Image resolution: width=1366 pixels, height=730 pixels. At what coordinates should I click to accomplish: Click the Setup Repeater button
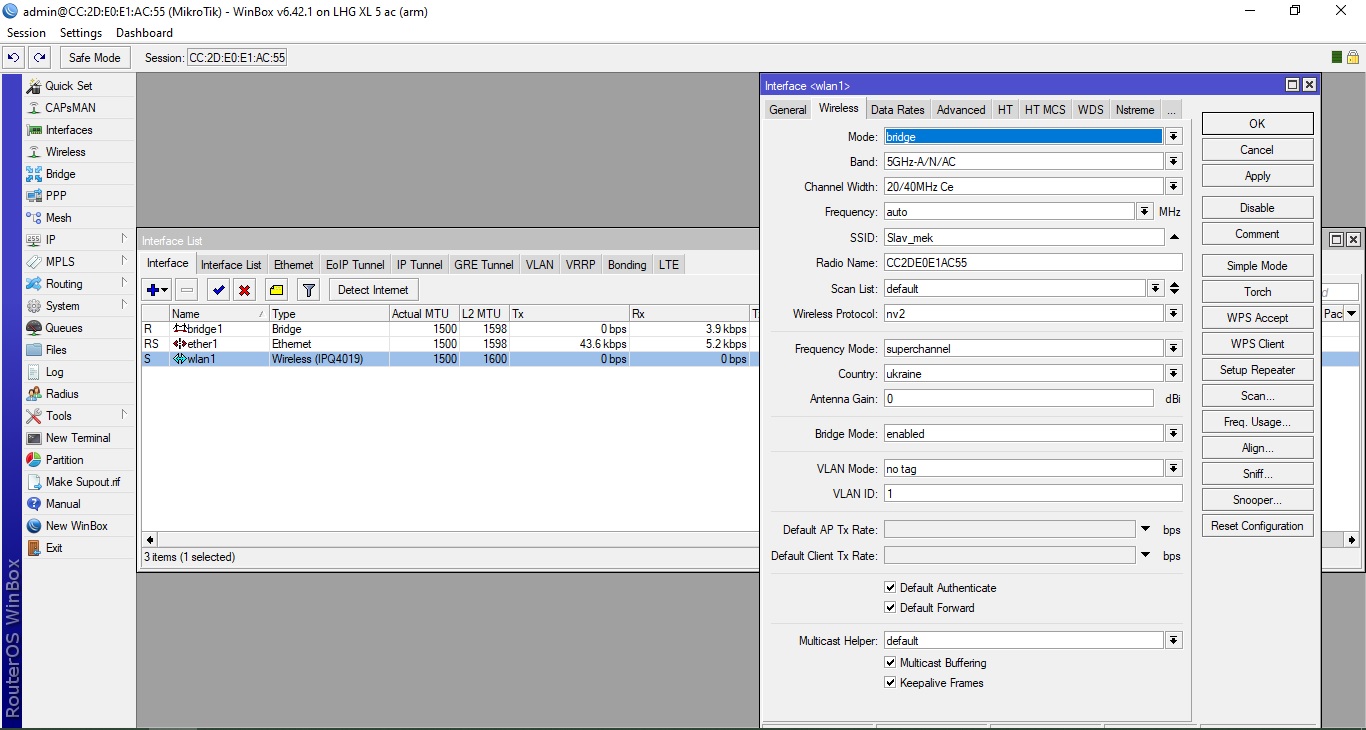pos(1257,370)
